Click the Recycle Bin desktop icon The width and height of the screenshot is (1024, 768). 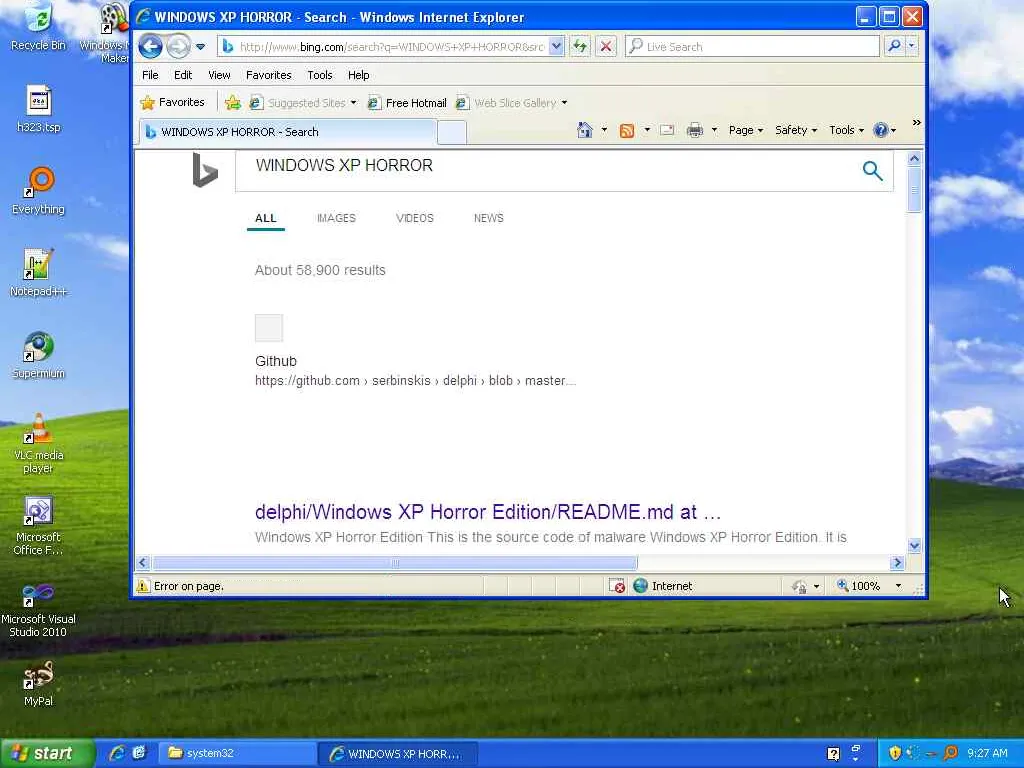[x=39, y=27]
